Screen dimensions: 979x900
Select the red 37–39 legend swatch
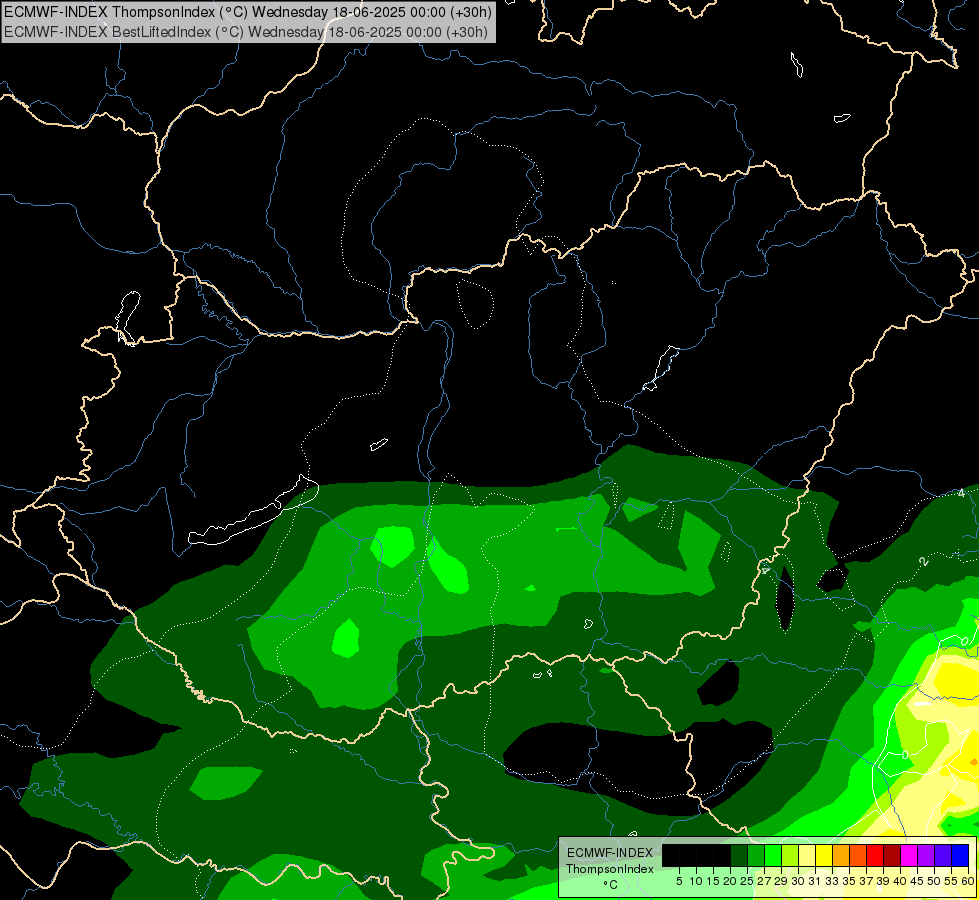tap(875, 856)
